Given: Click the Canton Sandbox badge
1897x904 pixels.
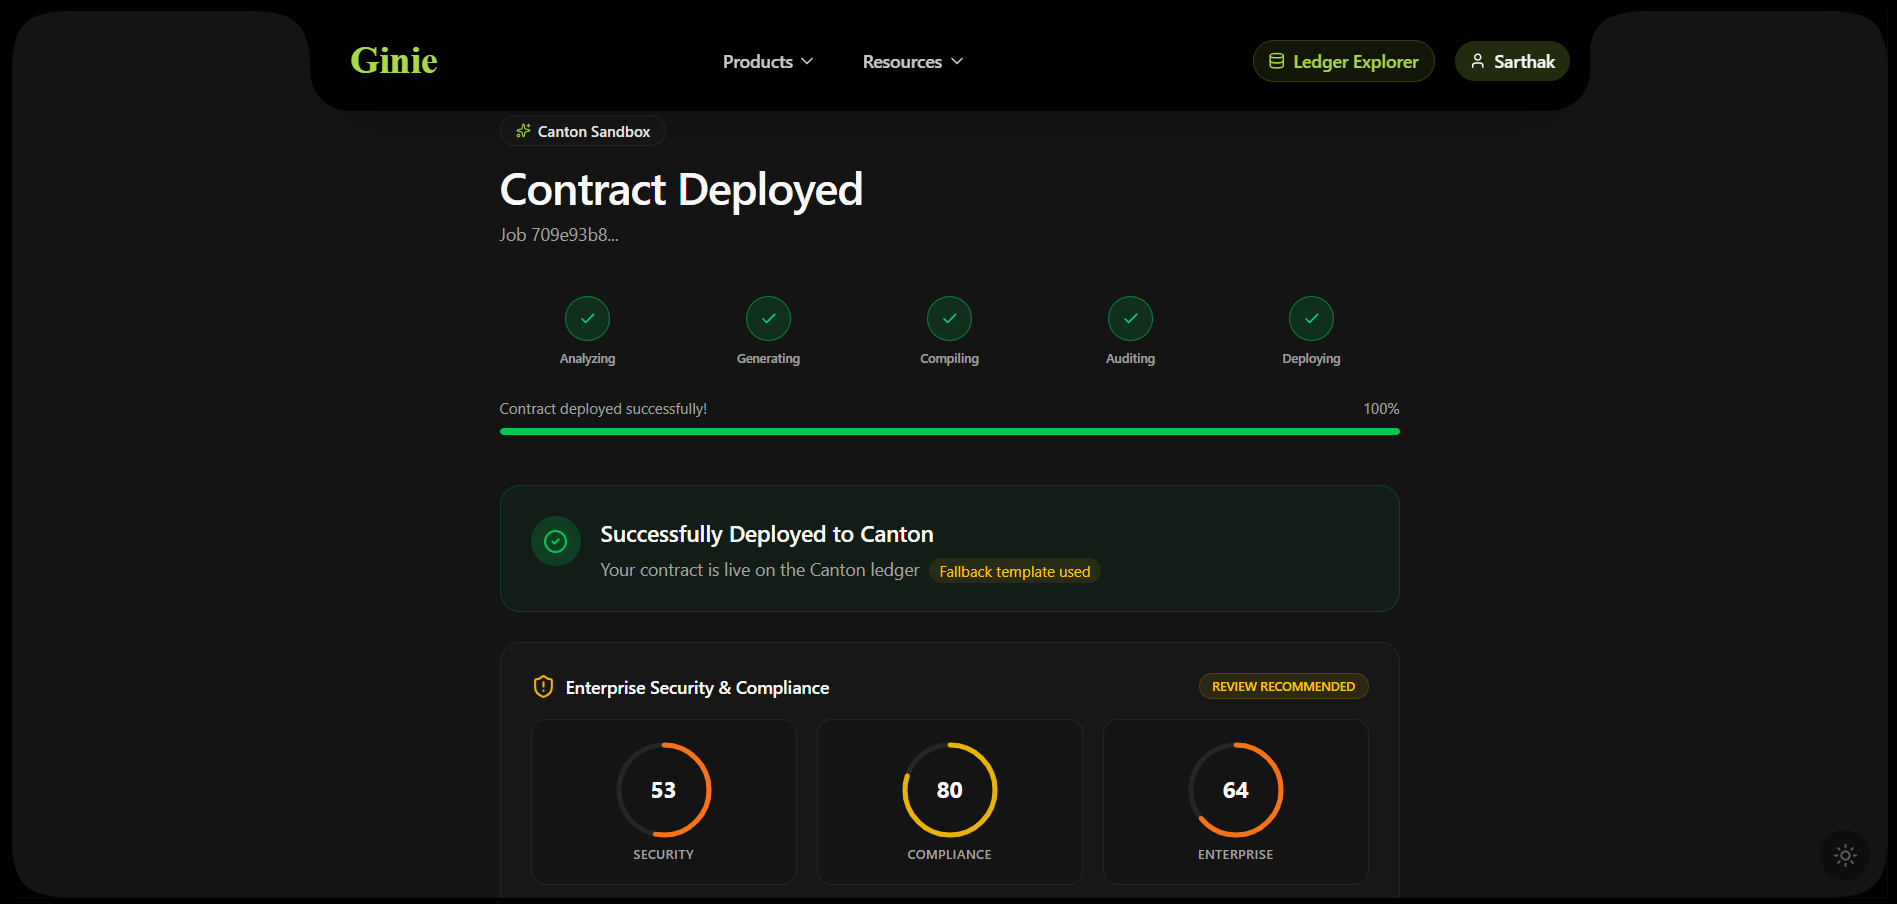Looking at the screenshot, I should tap(582, 131).
